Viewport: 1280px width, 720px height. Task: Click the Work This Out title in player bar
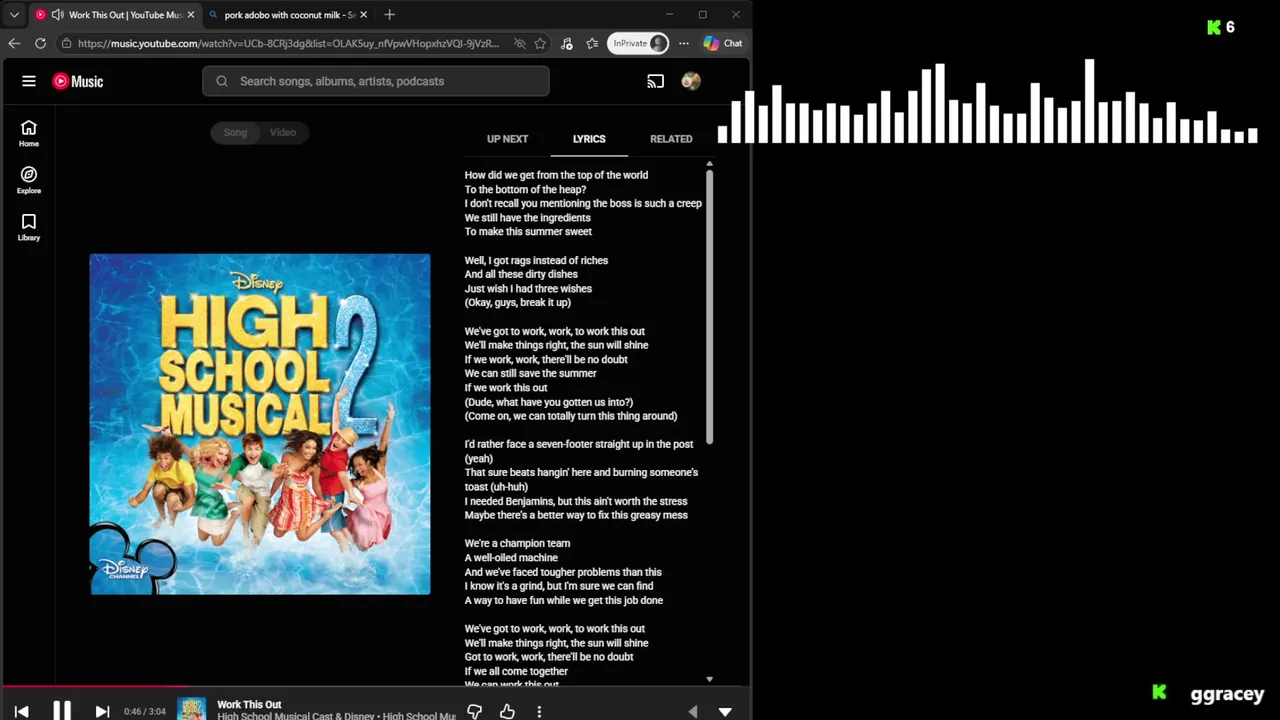tap(249, 704)
